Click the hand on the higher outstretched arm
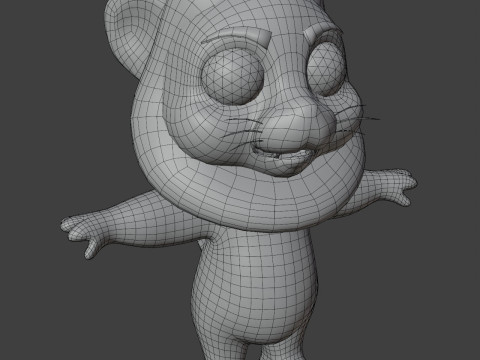 400,186
